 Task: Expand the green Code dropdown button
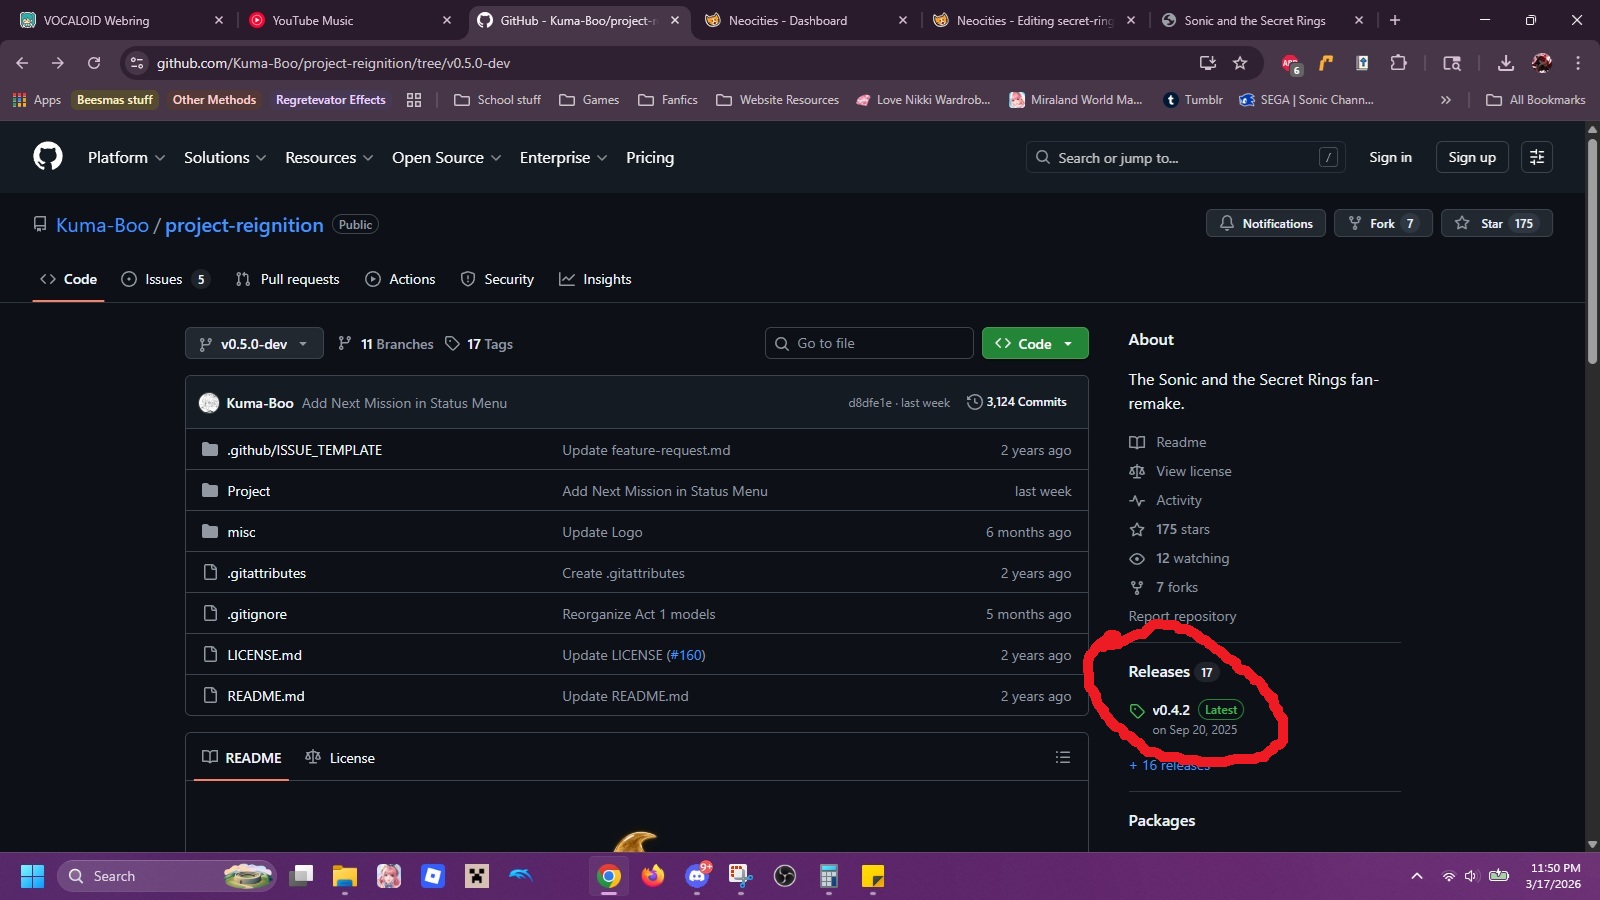tap(1035, 343)
